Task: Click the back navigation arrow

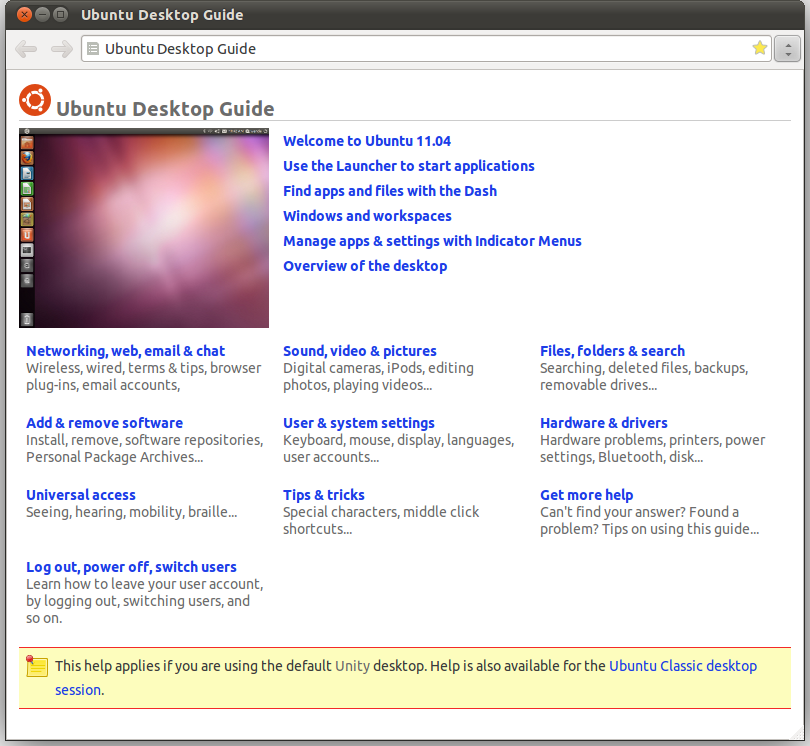Action: (x=26, y=49)
